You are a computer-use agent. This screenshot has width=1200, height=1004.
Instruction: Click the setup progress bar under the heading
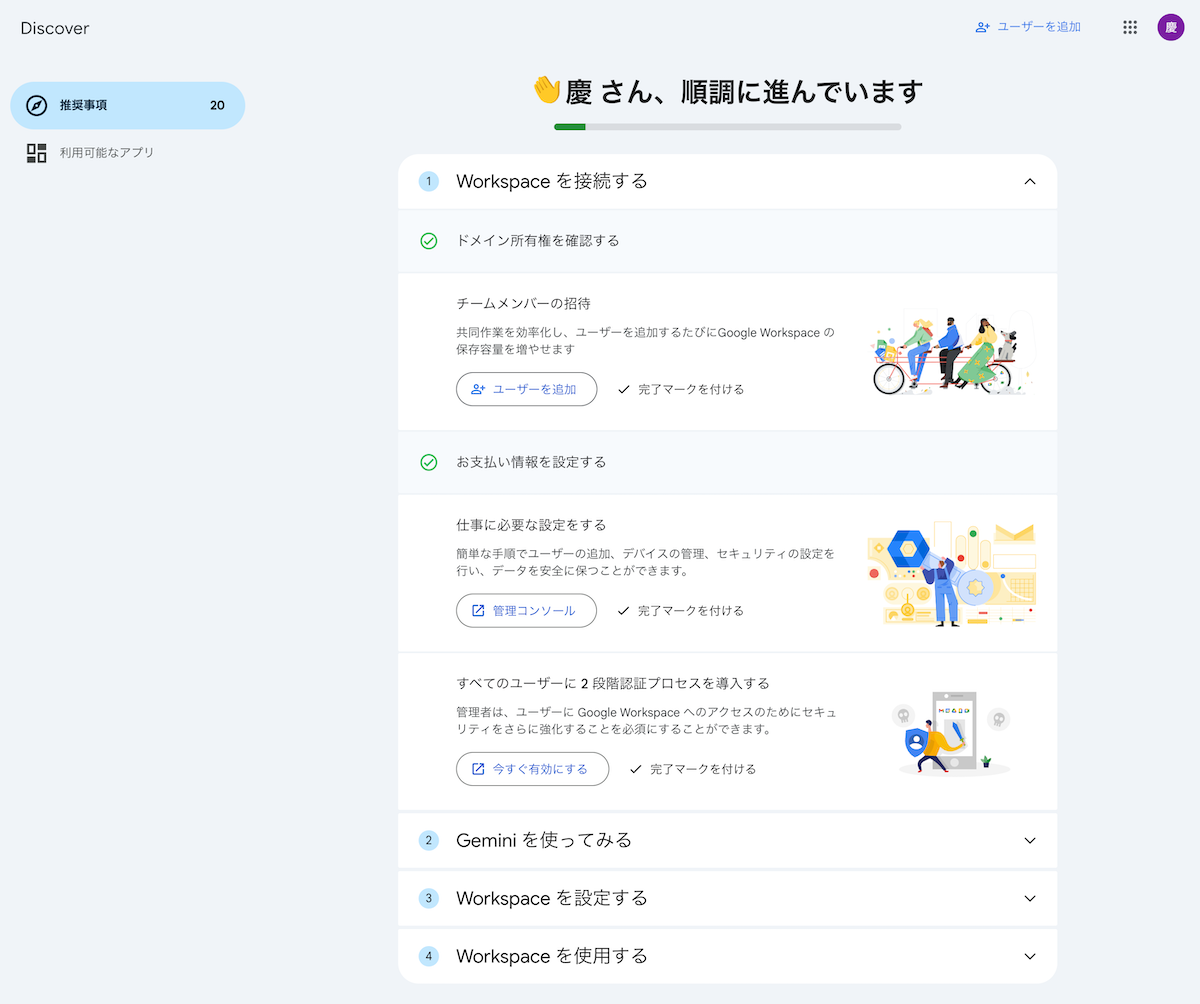pyautogui.click(x=727, y=127)
